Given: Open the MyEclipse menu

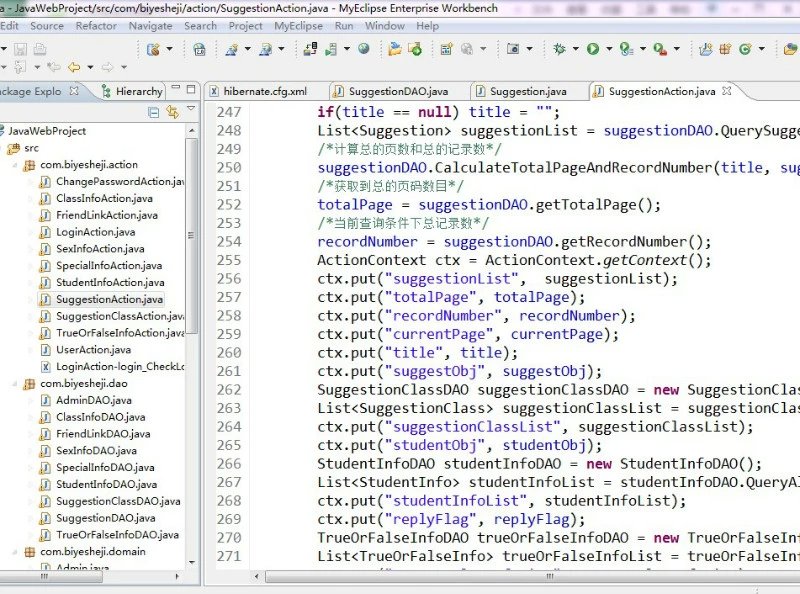Looking at the screenshot, I should coord(298,26).
